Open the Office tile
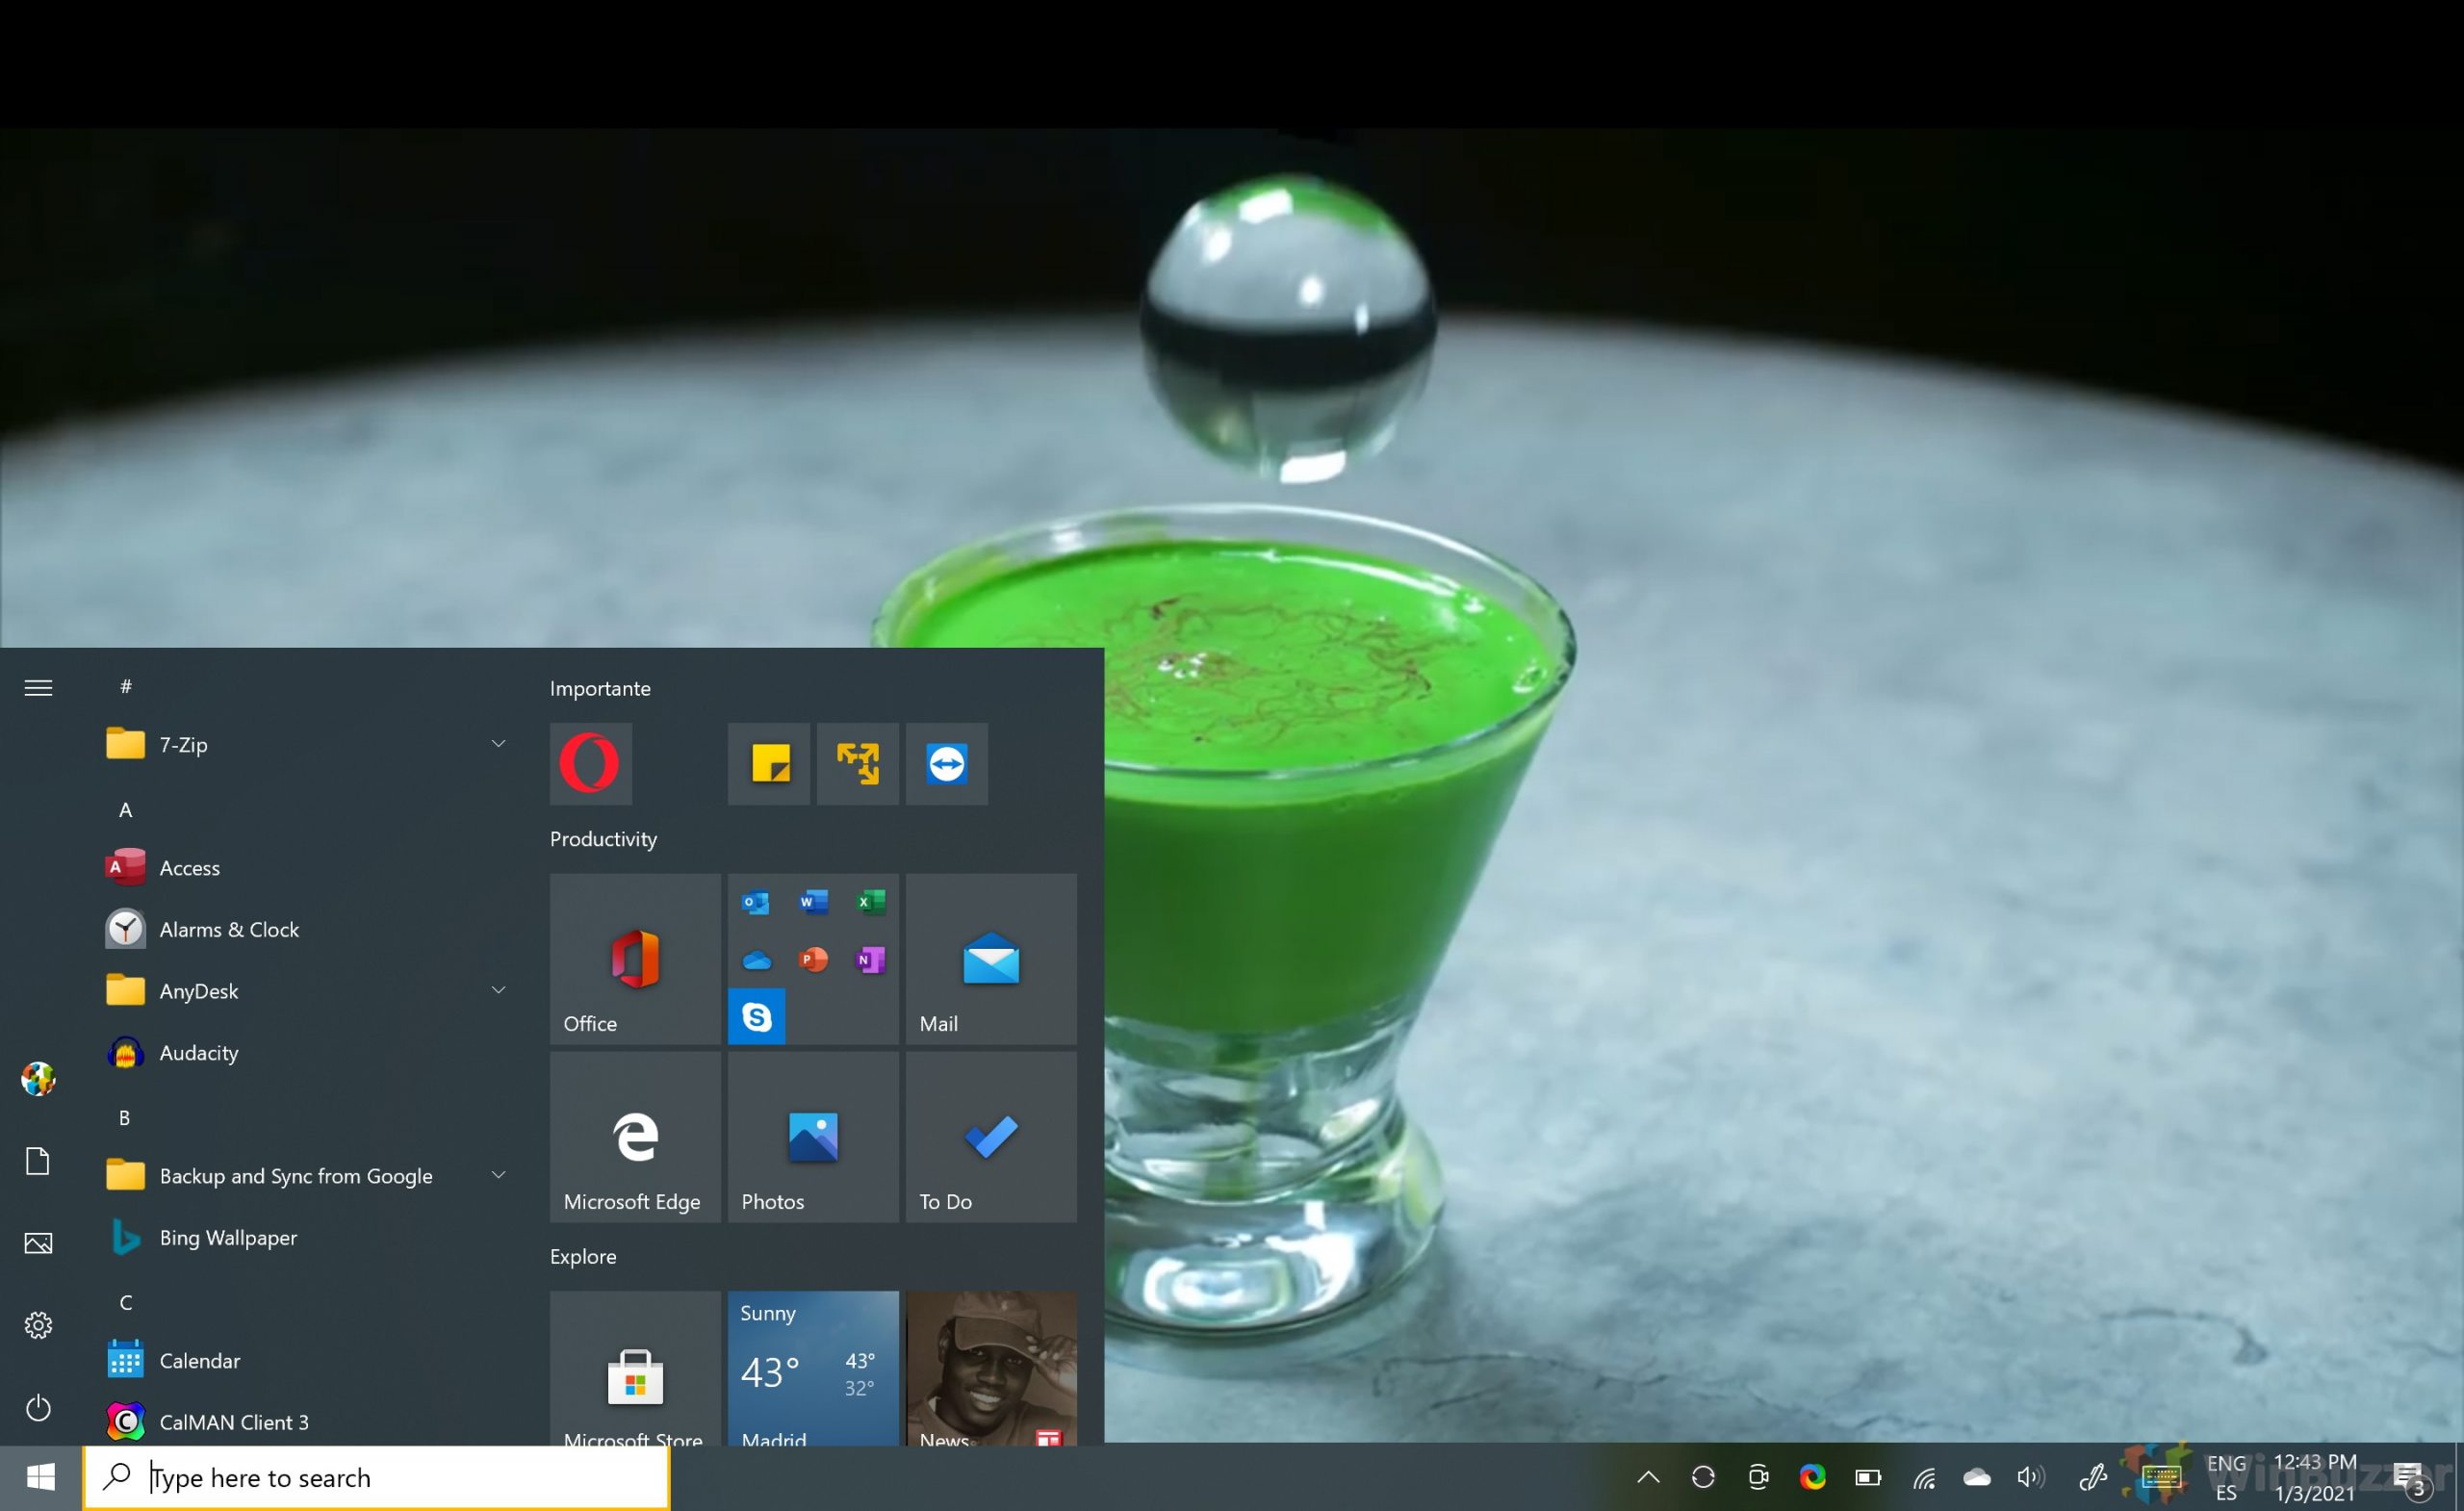The height and width of the screenshot is (1511, 2464). [635, 958]
